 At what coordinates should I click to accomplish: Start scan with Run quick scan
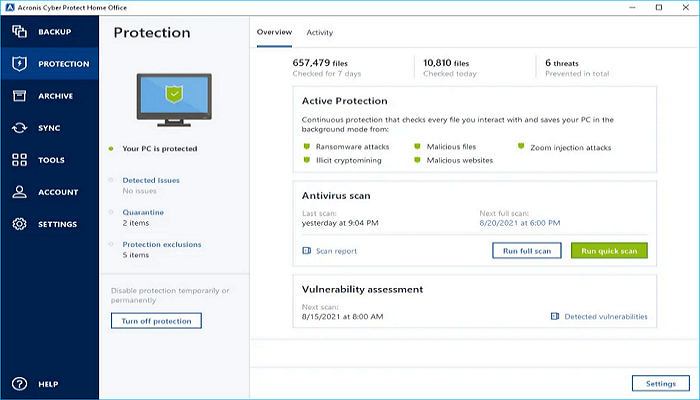coord(609,251)
